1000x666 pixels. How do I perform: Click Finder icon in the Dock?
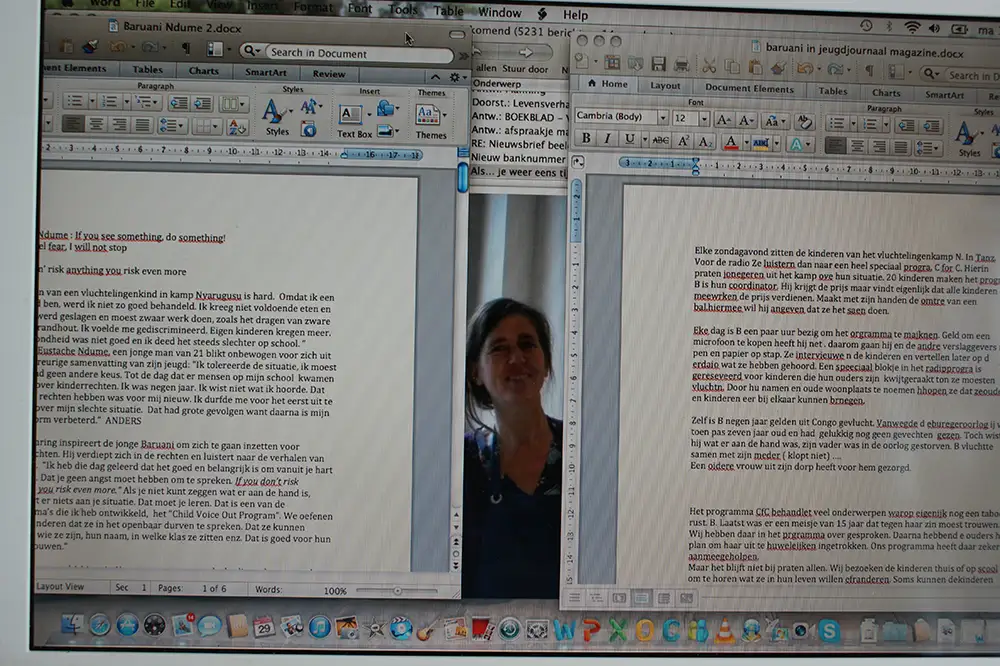(72, 625)
